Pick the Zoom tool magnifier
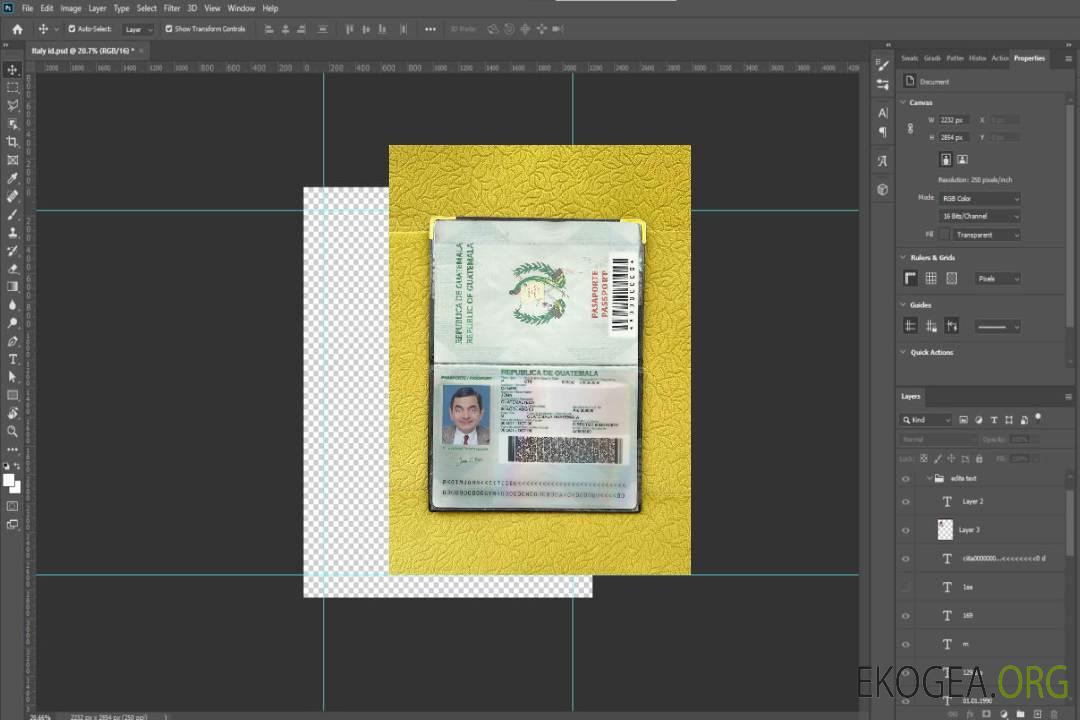Screen dimensions: 1080x720 (13, 431)
